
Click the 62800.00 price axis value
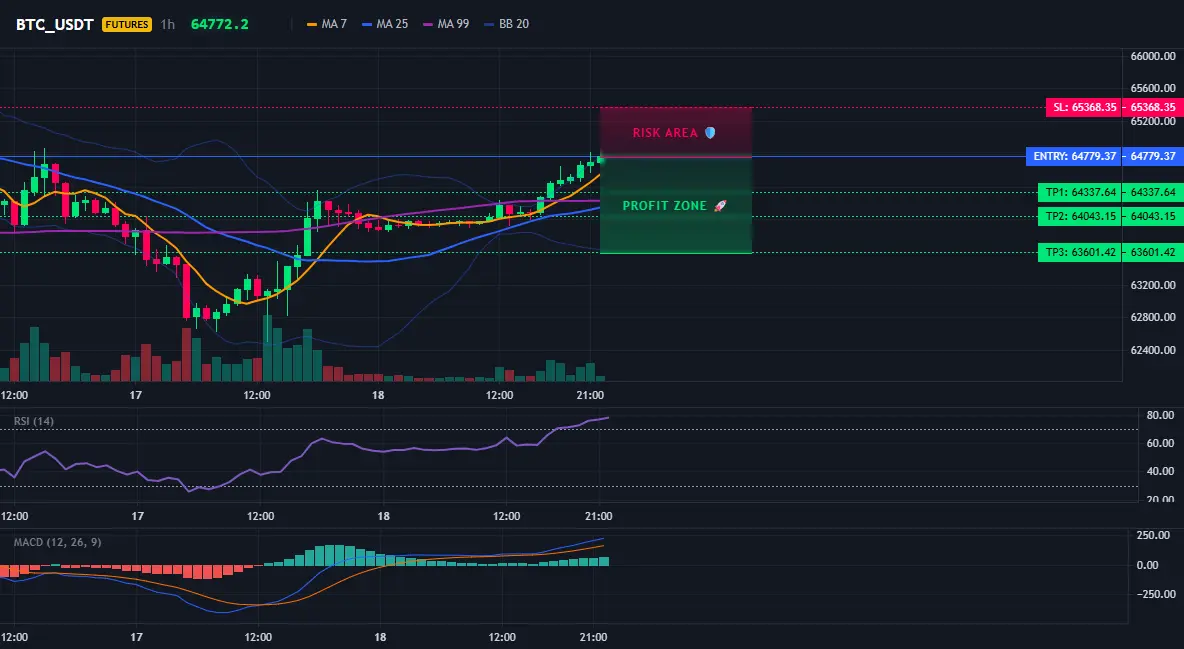(1153, 317)
